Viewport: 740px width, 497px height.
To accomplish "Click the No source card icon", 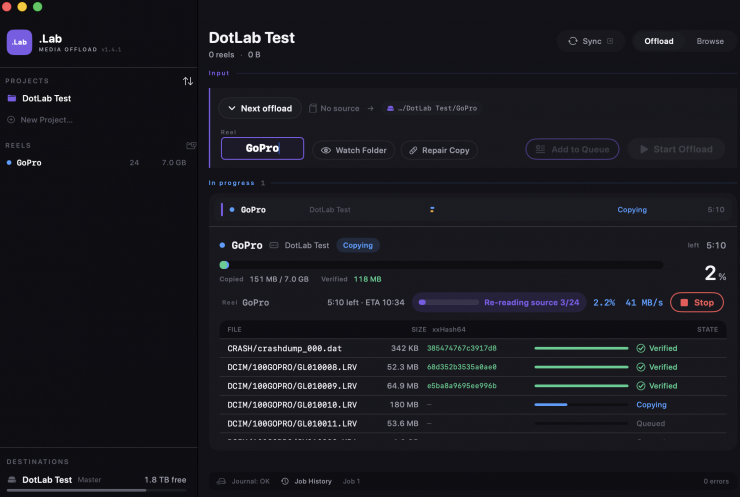I will 312,109.
